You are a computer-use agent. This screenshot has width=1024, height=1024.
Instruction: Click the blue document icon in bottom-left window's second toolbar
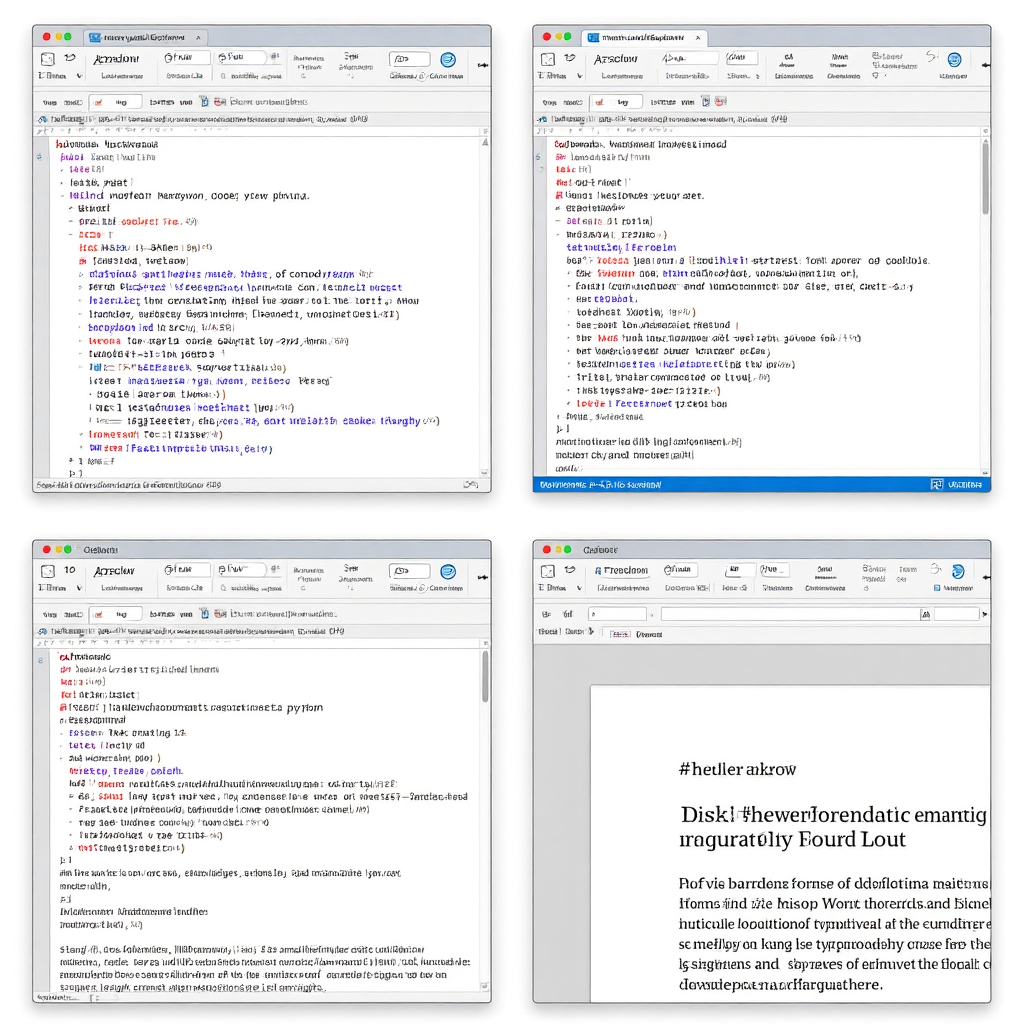tap(204, 613)
